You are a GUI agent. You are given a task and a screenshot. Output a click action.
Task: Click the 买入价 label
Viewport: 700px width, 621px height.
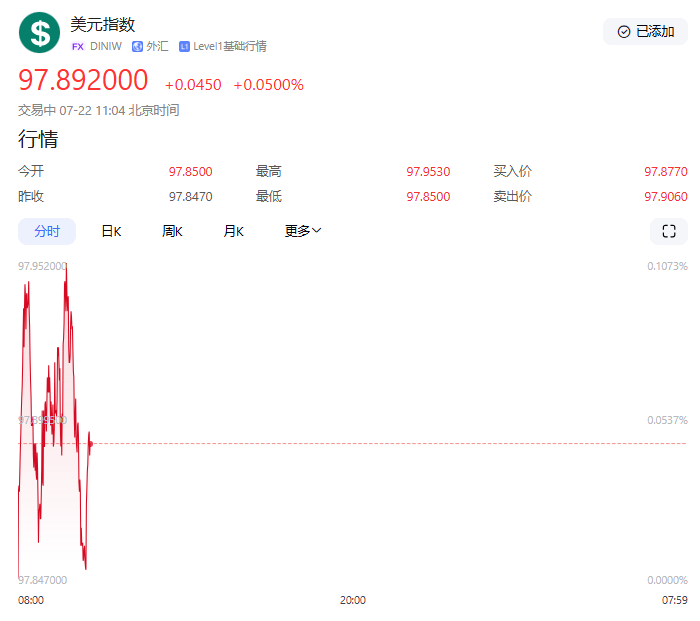[x=512, y=171]
